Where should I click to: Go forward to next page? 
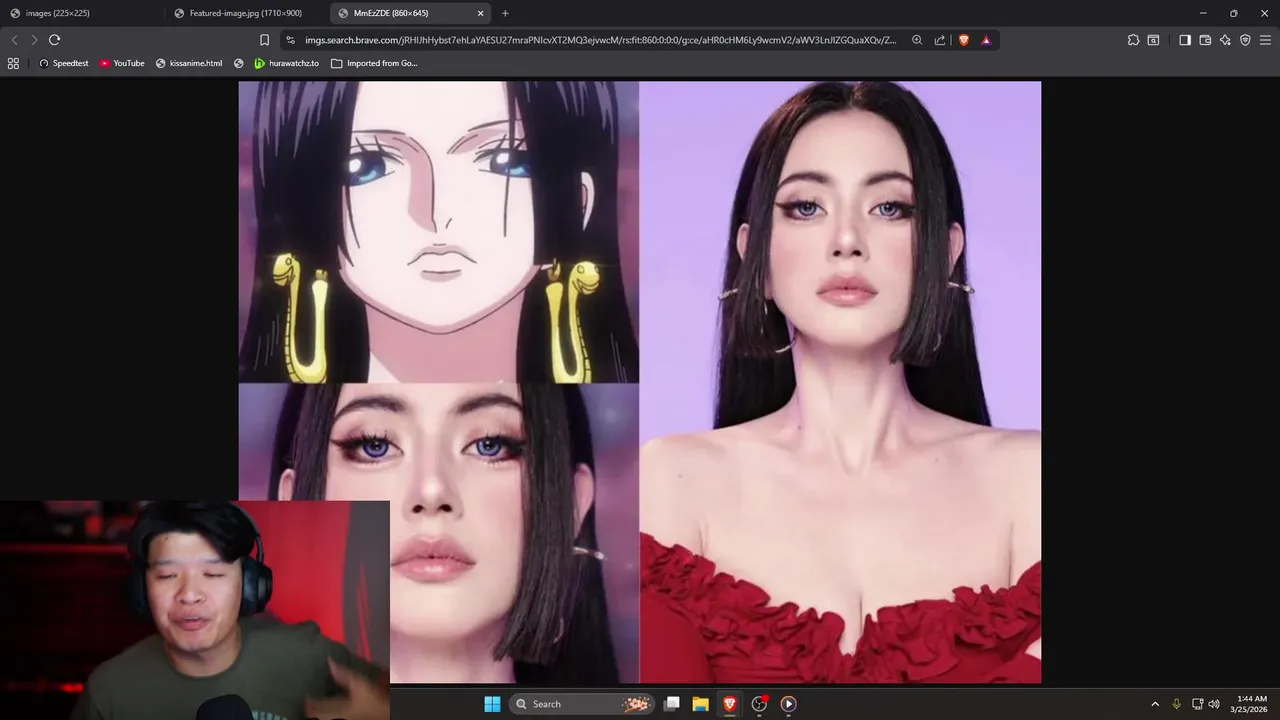tap(34, 40)
